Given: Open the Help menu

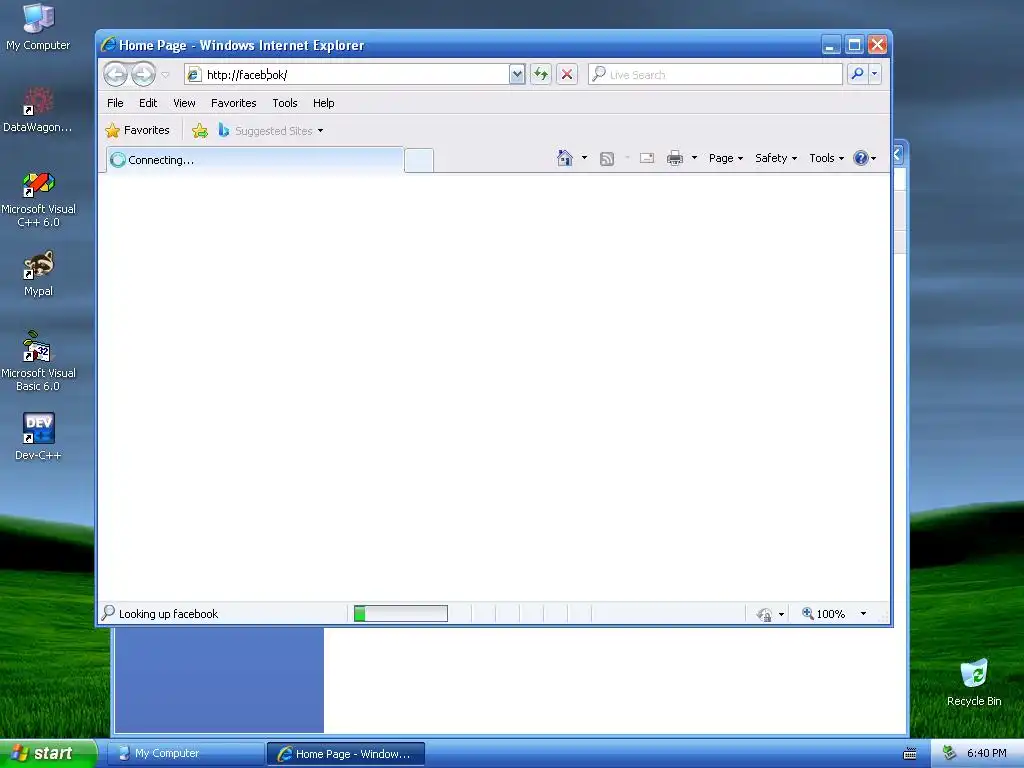Looking at the screenshot, I should coord(323,103).
